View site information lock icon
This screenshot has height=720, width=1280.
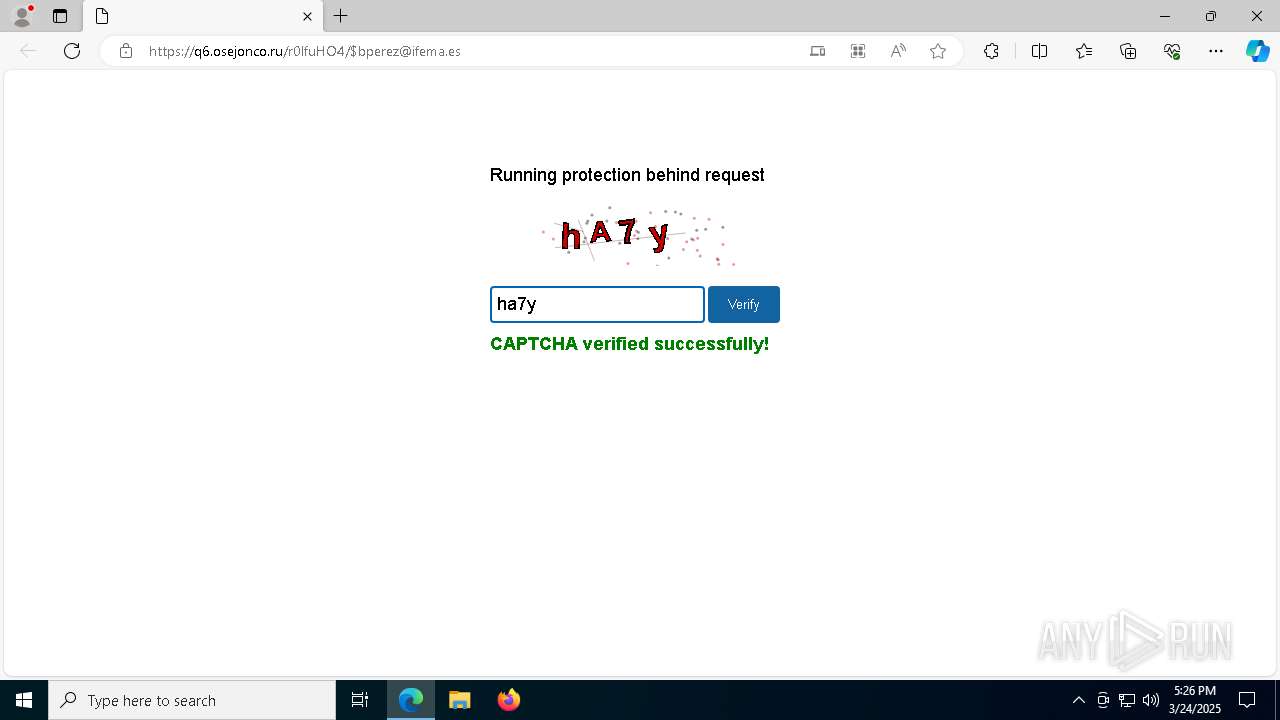pos(126,51)
